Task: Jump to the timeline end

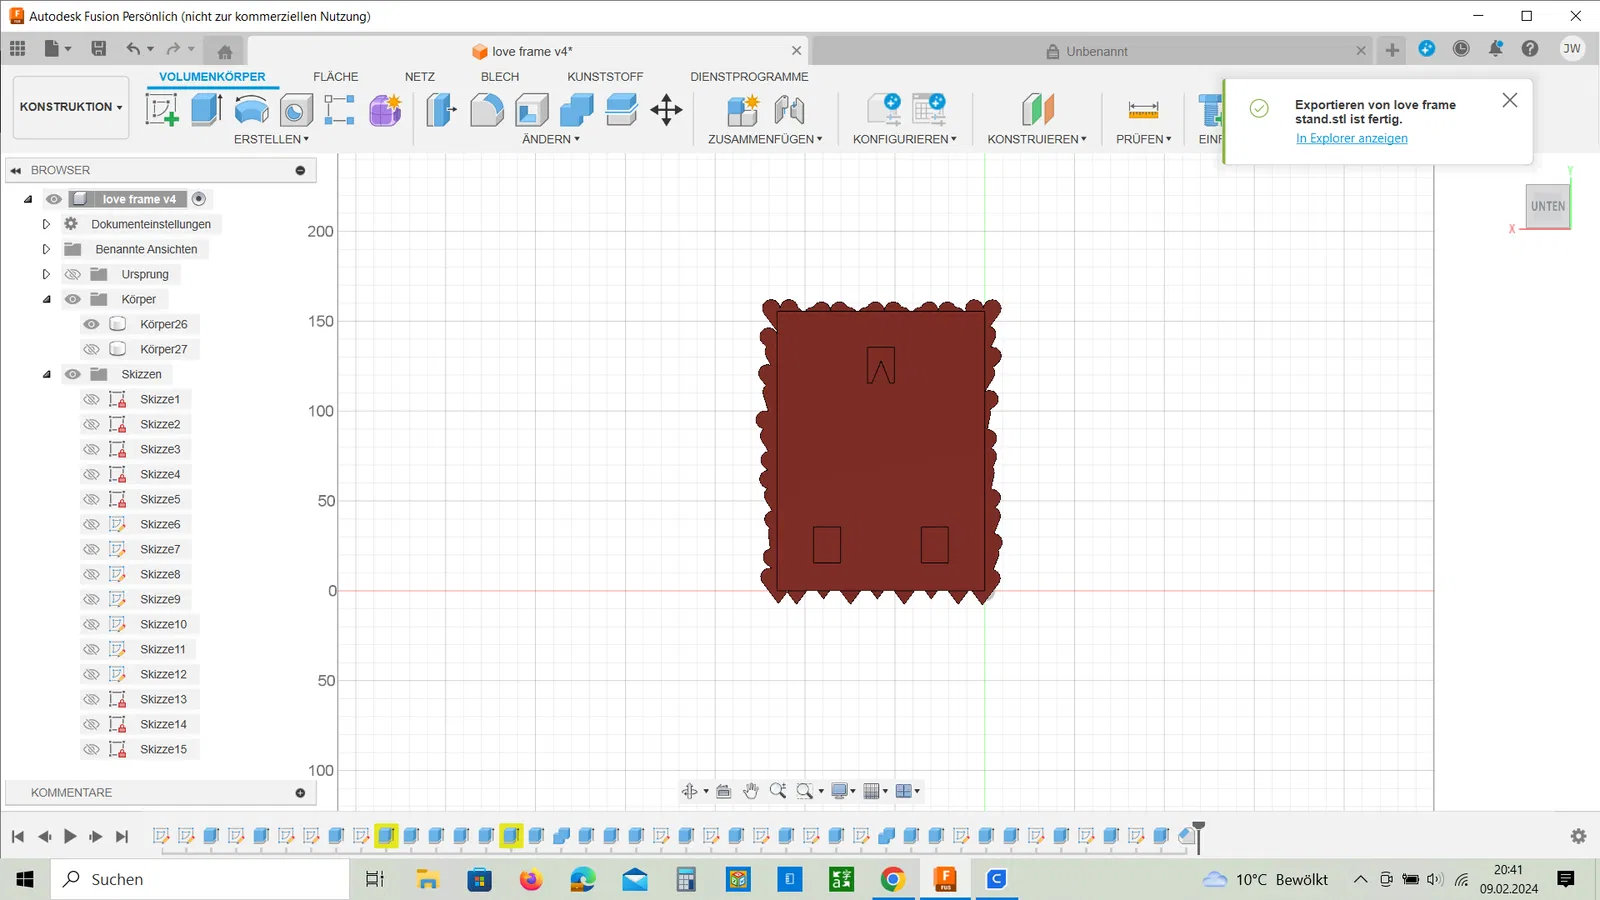Action: click(x=122, y=836)
